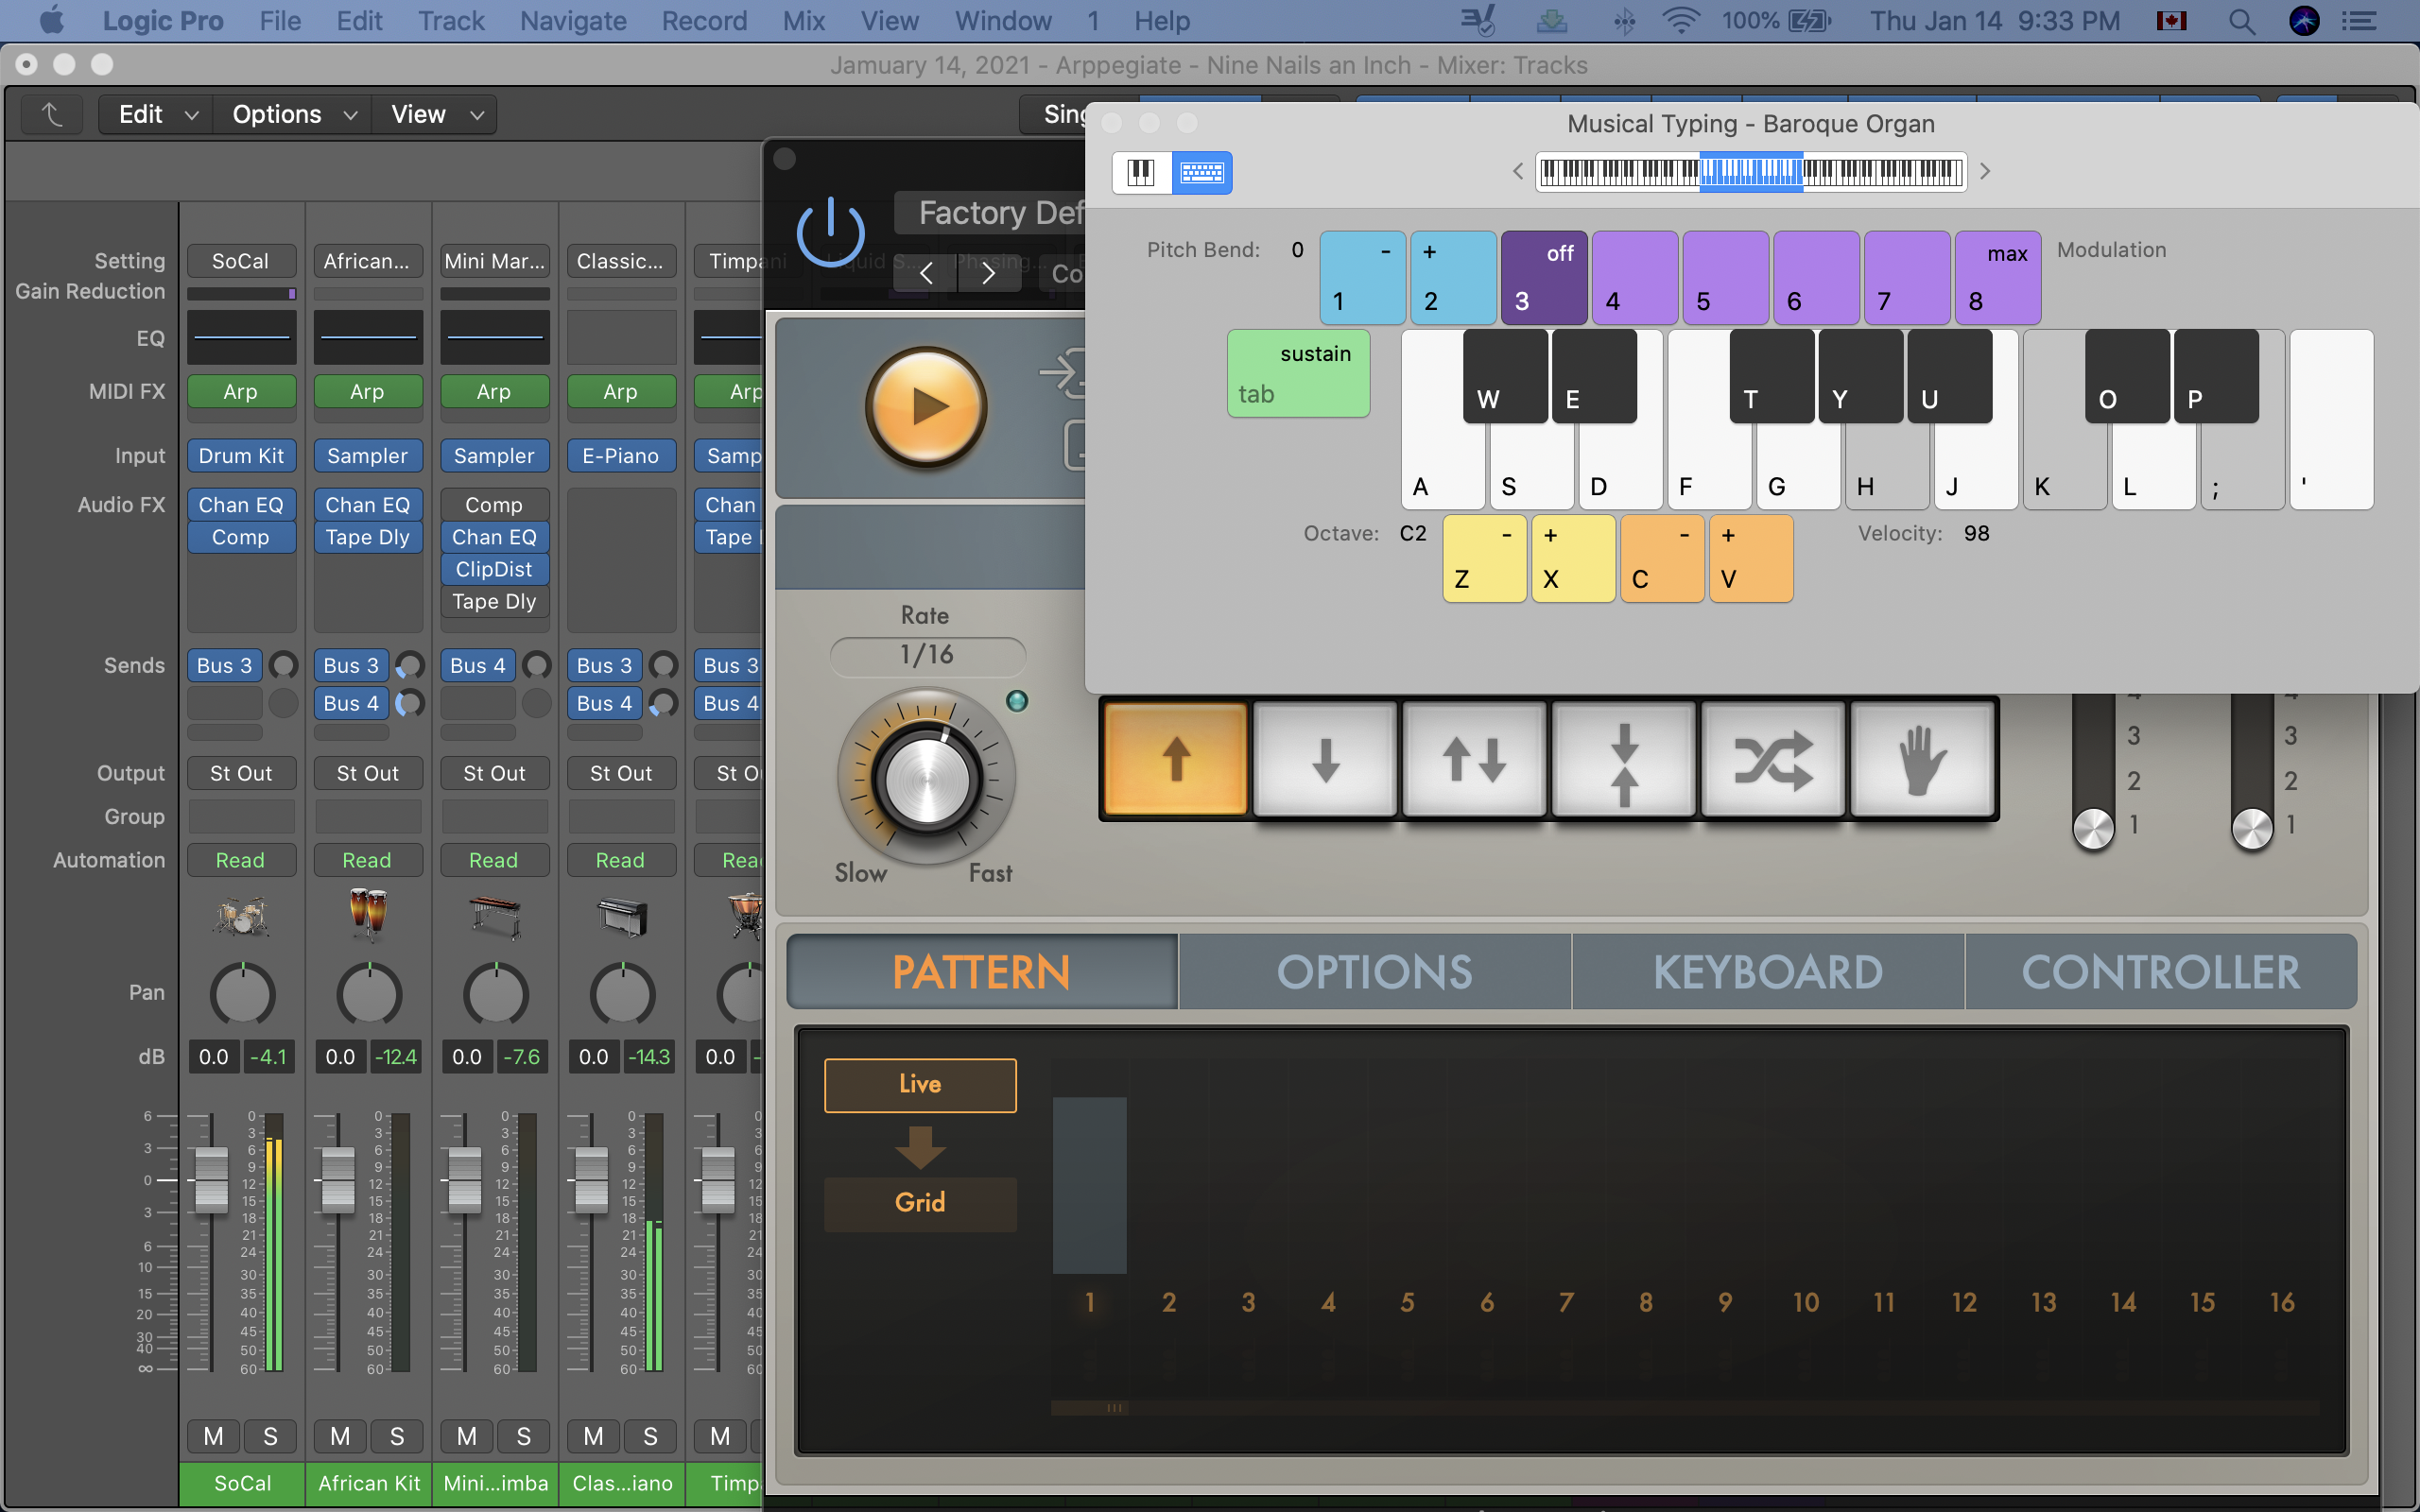Switch to the Musical Typing keyboard view

pos(1202,172)
